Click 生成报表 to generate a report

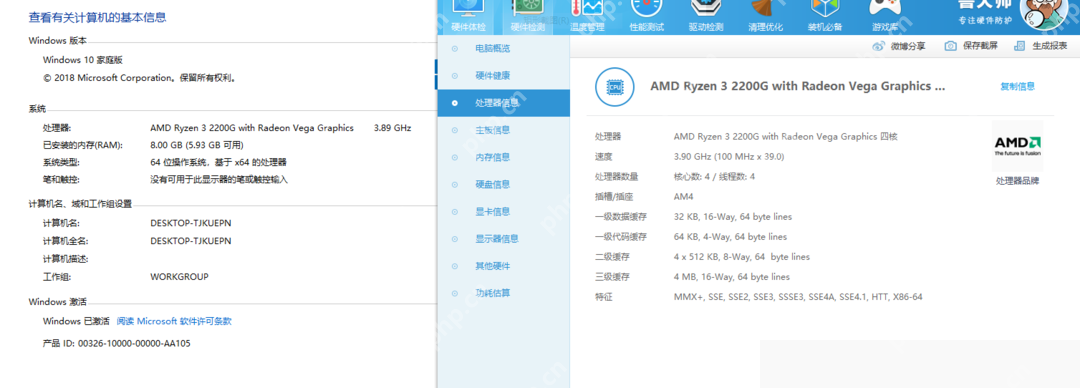(x=1041, y=46)
